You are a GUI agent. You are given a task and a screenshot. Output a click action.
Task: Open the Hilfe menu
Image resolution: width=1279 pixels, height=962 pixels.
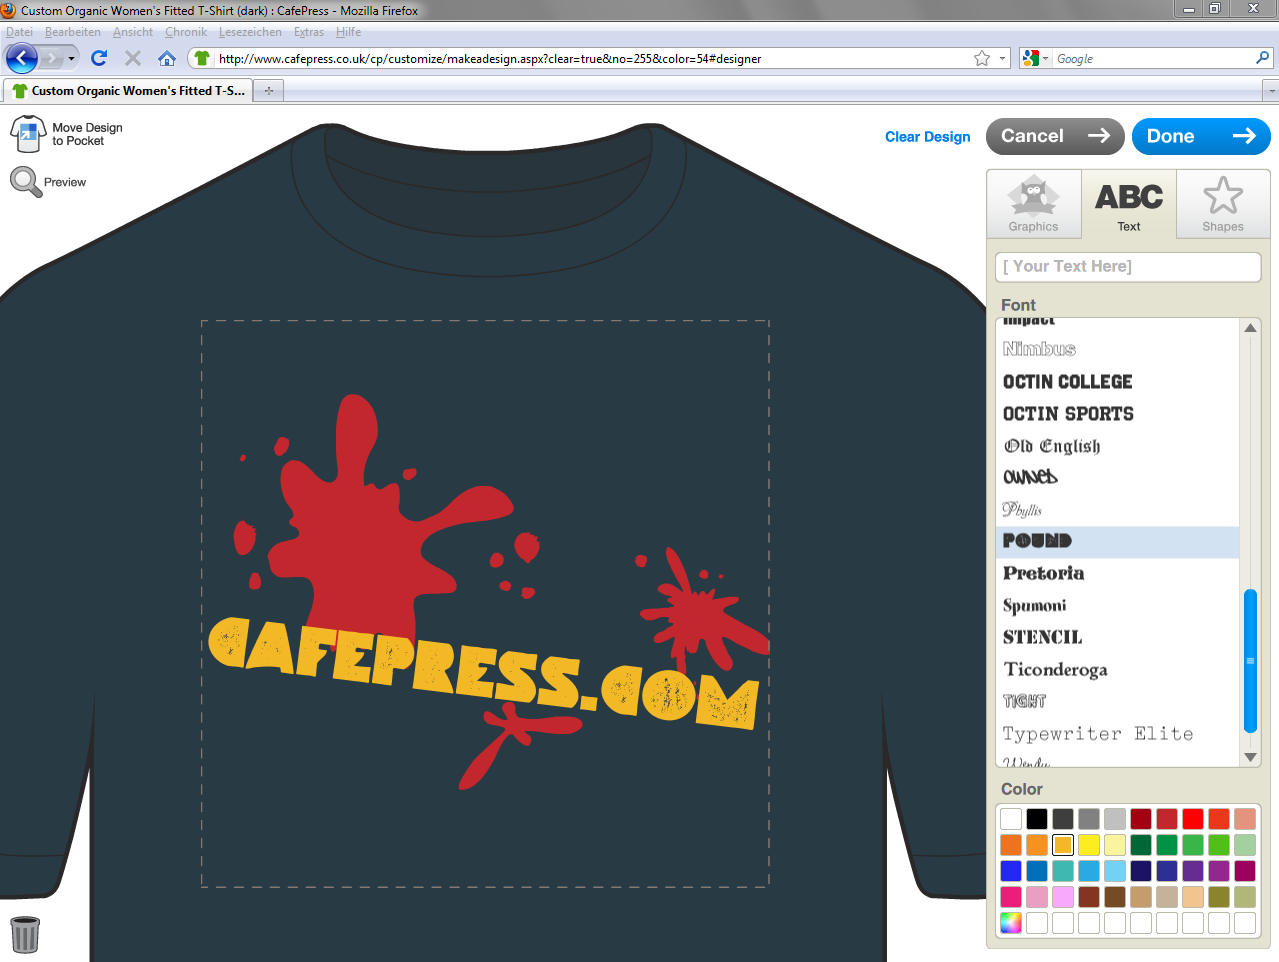(349, 32)
